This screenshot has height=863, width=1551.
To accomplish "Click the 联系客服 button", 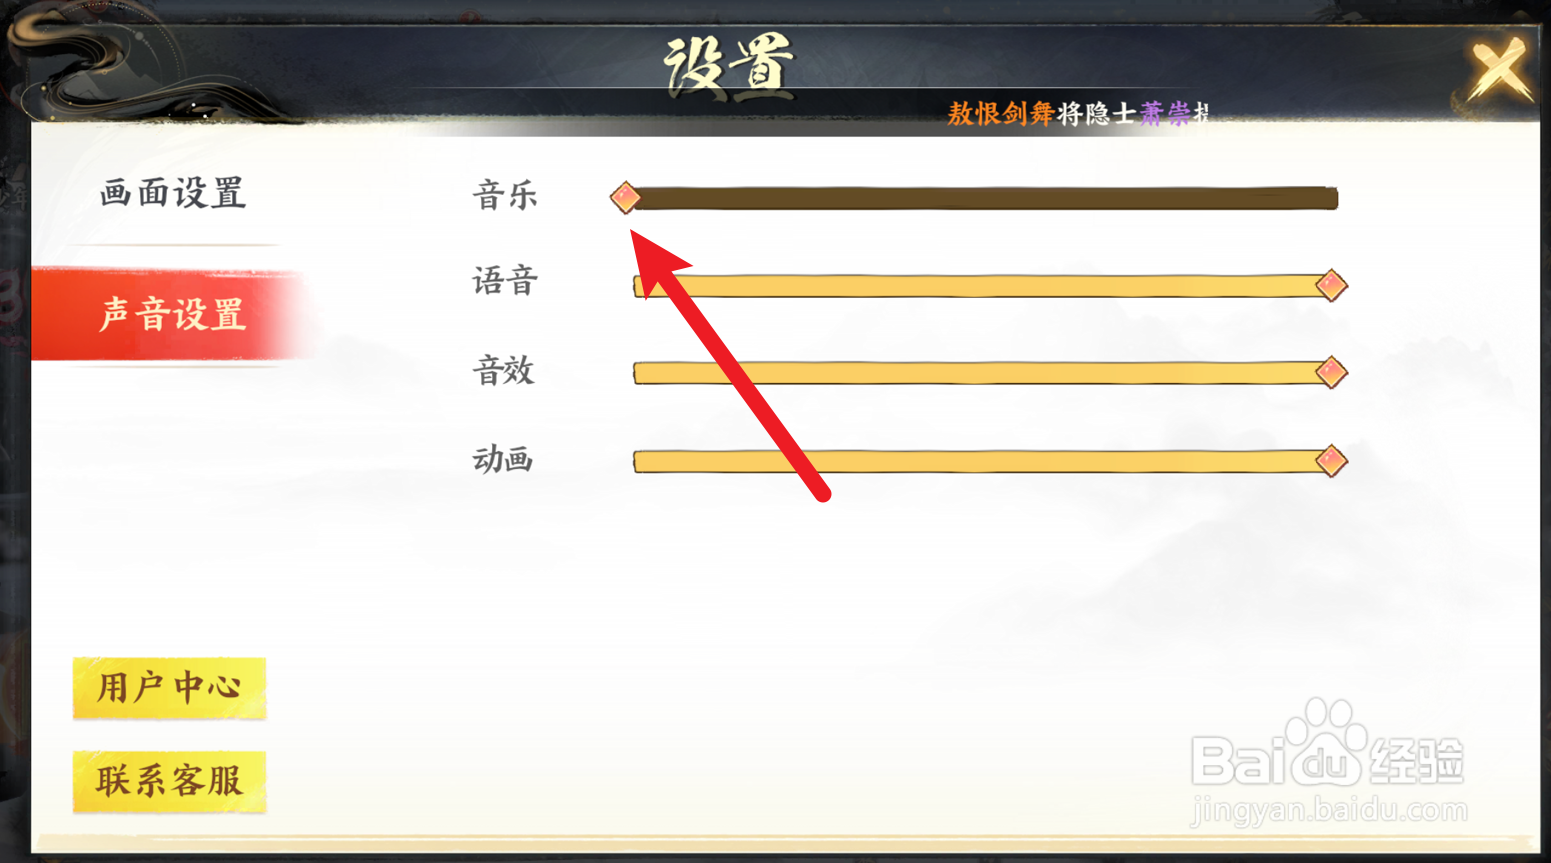I will pos(169,781).
